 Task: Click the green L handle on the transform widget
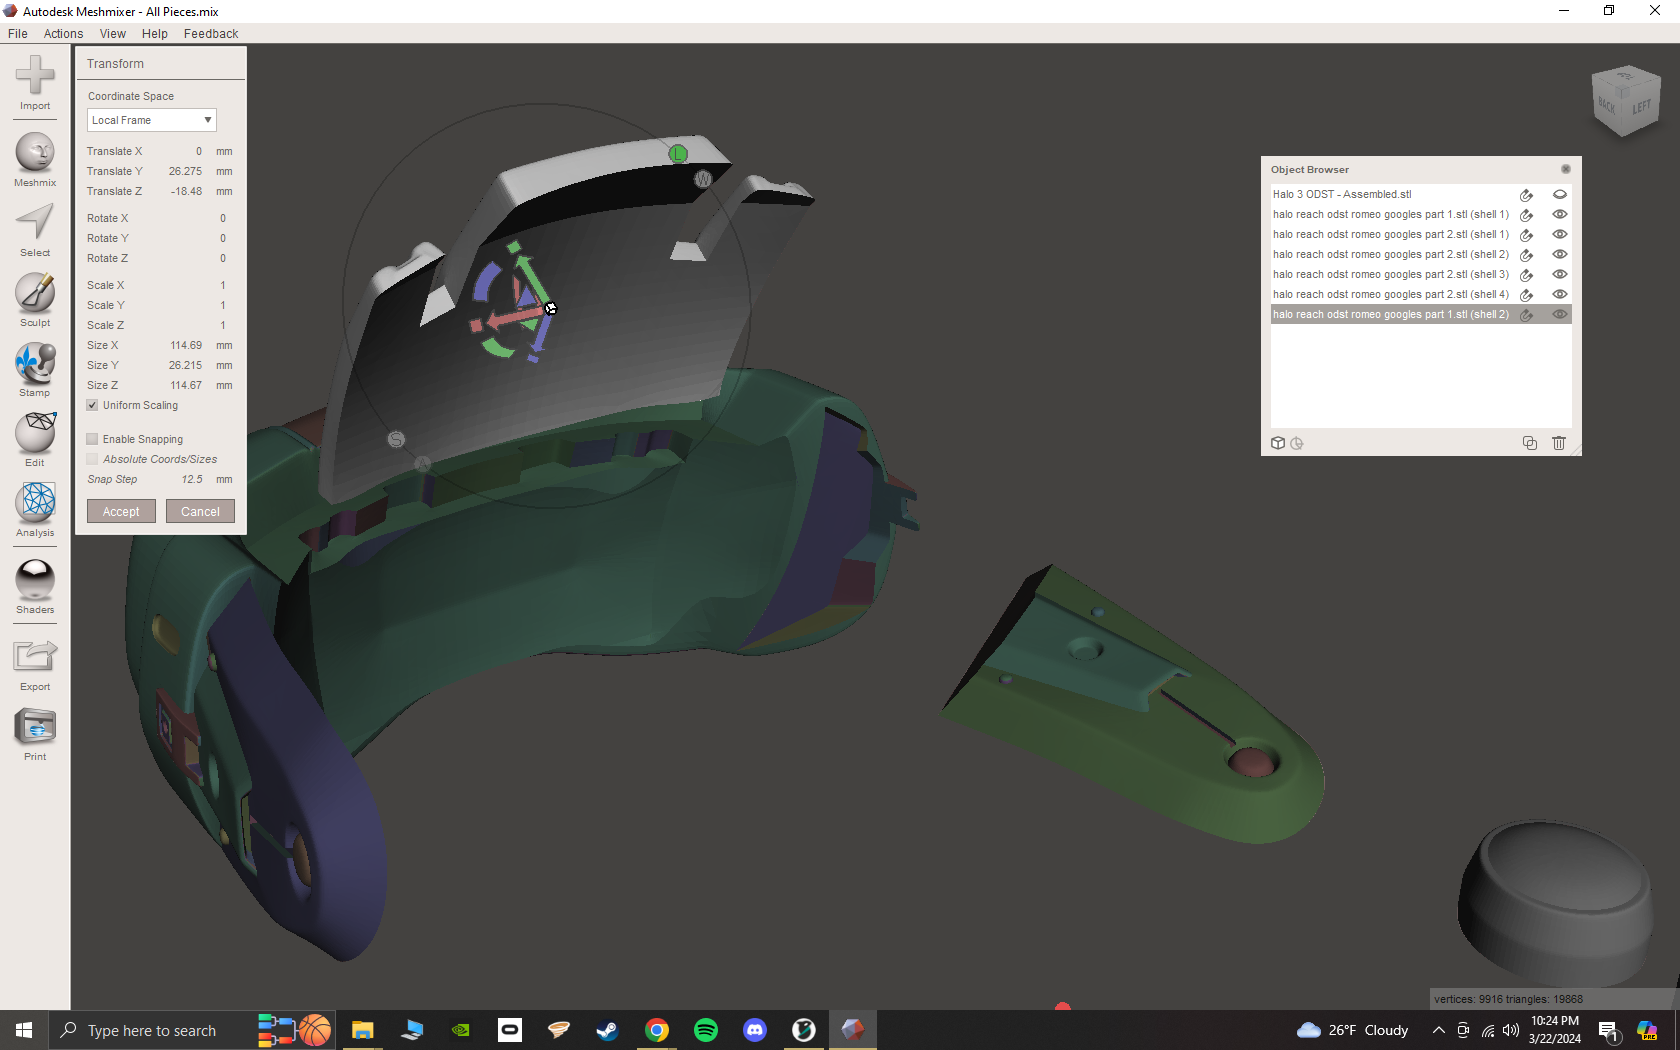(x=678, y=154)
